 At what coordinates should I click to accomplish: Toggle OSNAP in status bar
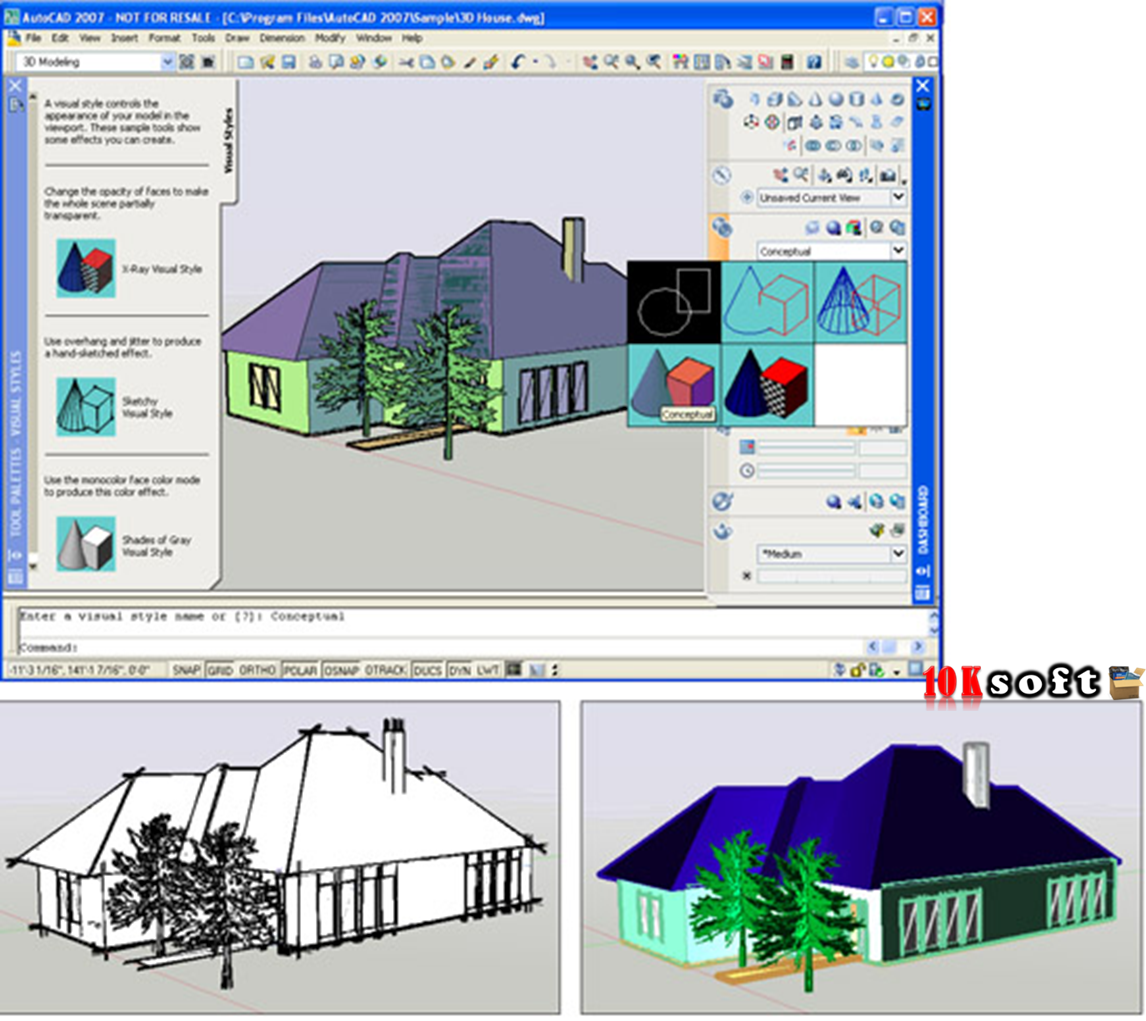pos(341,670)
